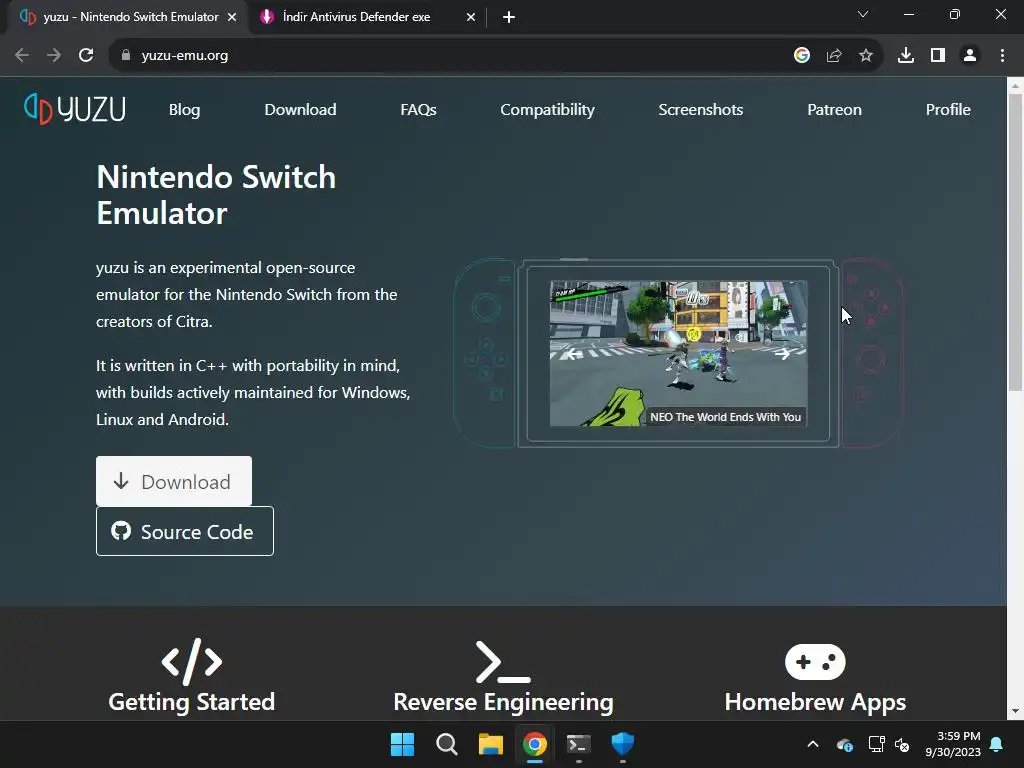View the Screenshots page
Viewport: 1024px width, 768px height.
[x=700, y=110]
